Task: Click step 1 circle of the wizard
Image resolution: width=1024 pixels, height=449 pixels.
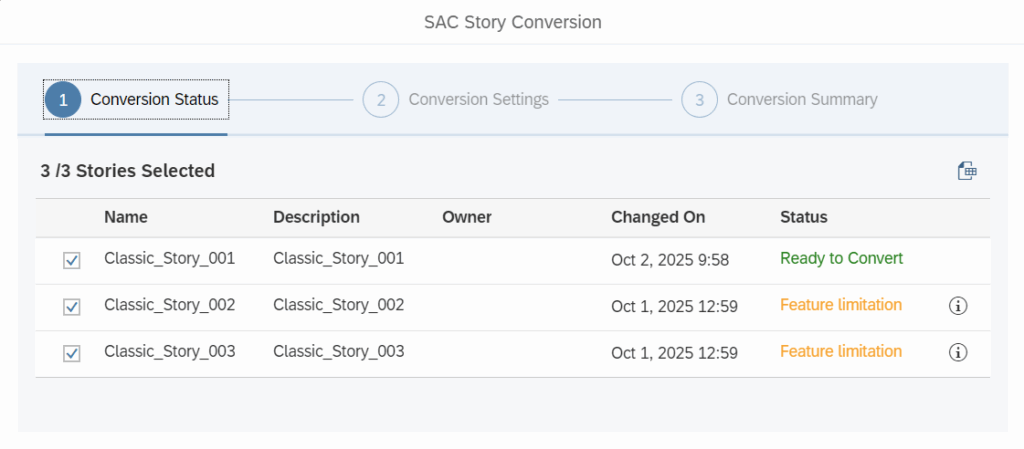Action: [x=63, y=100]
